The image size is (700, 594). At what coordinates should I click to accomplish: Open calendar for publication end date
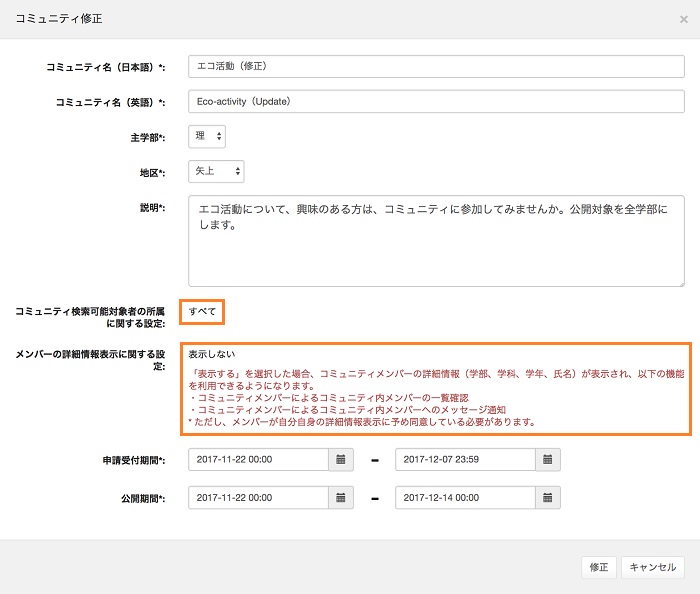click(548, 497)
